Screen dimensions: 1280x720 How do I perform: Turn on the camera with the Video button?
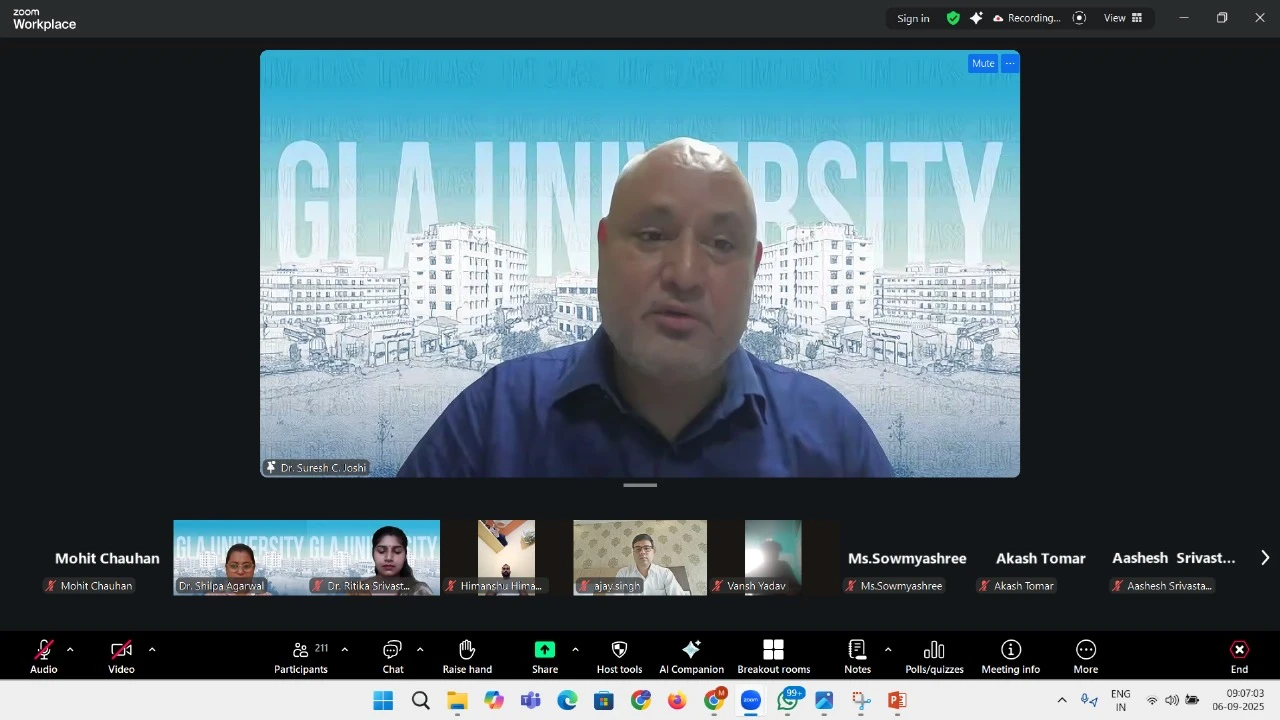click(x=121, y=657)
